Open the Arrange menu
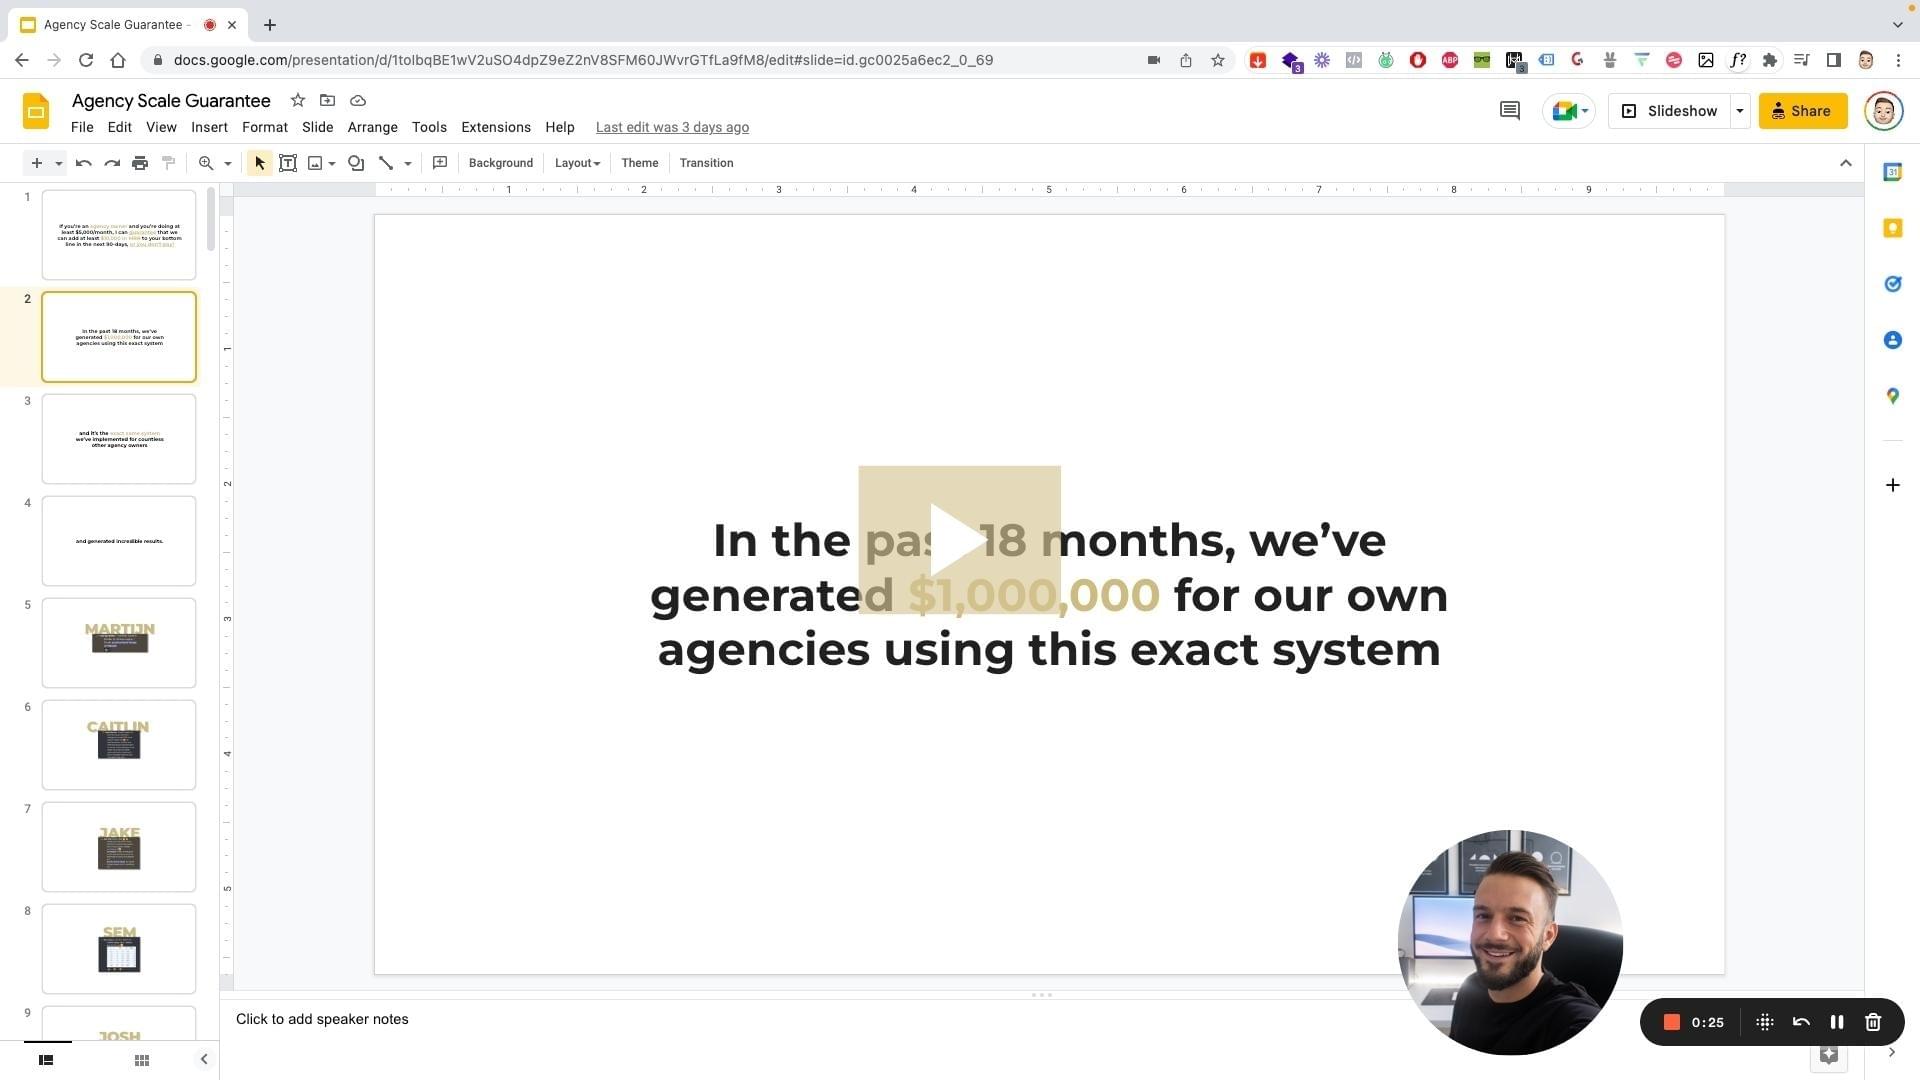This screenshot has width=1920, height=1080. tap(372, 127)
